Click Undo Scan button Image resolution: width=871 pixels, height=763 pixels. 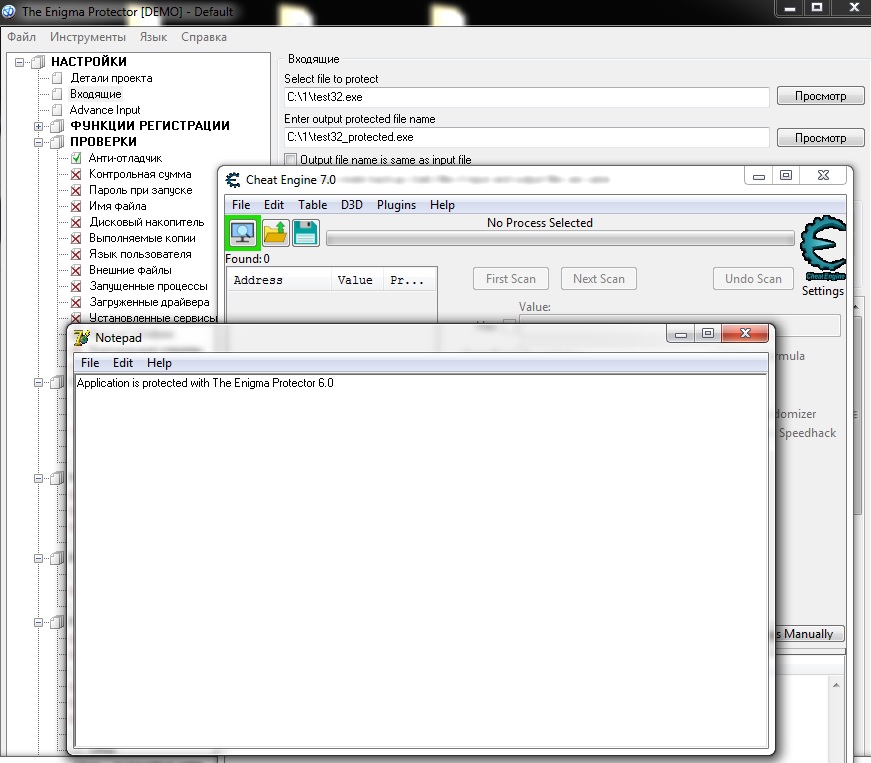753,279
